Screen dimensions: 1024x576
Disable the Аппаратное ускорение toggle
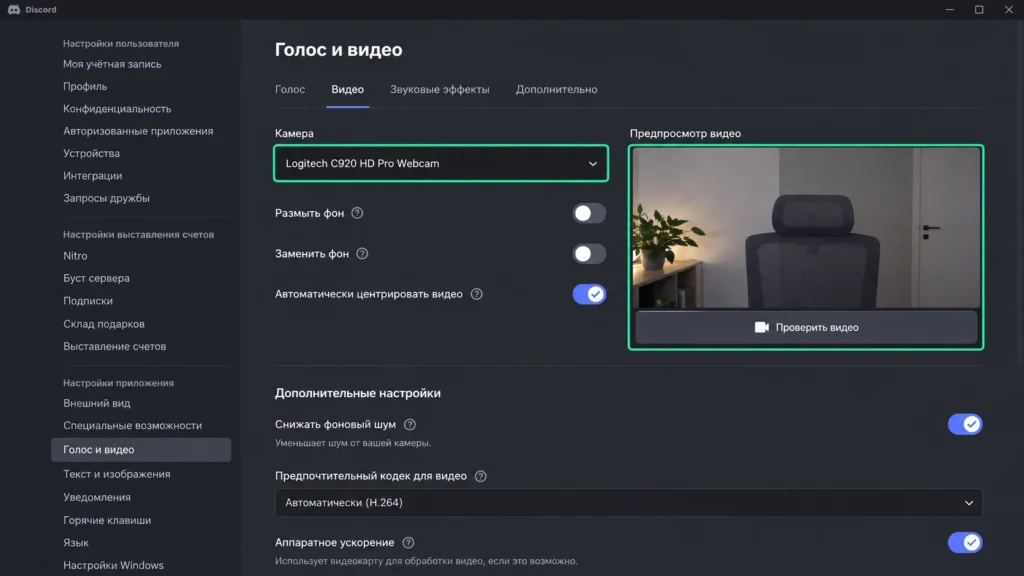tap(965, 543)
